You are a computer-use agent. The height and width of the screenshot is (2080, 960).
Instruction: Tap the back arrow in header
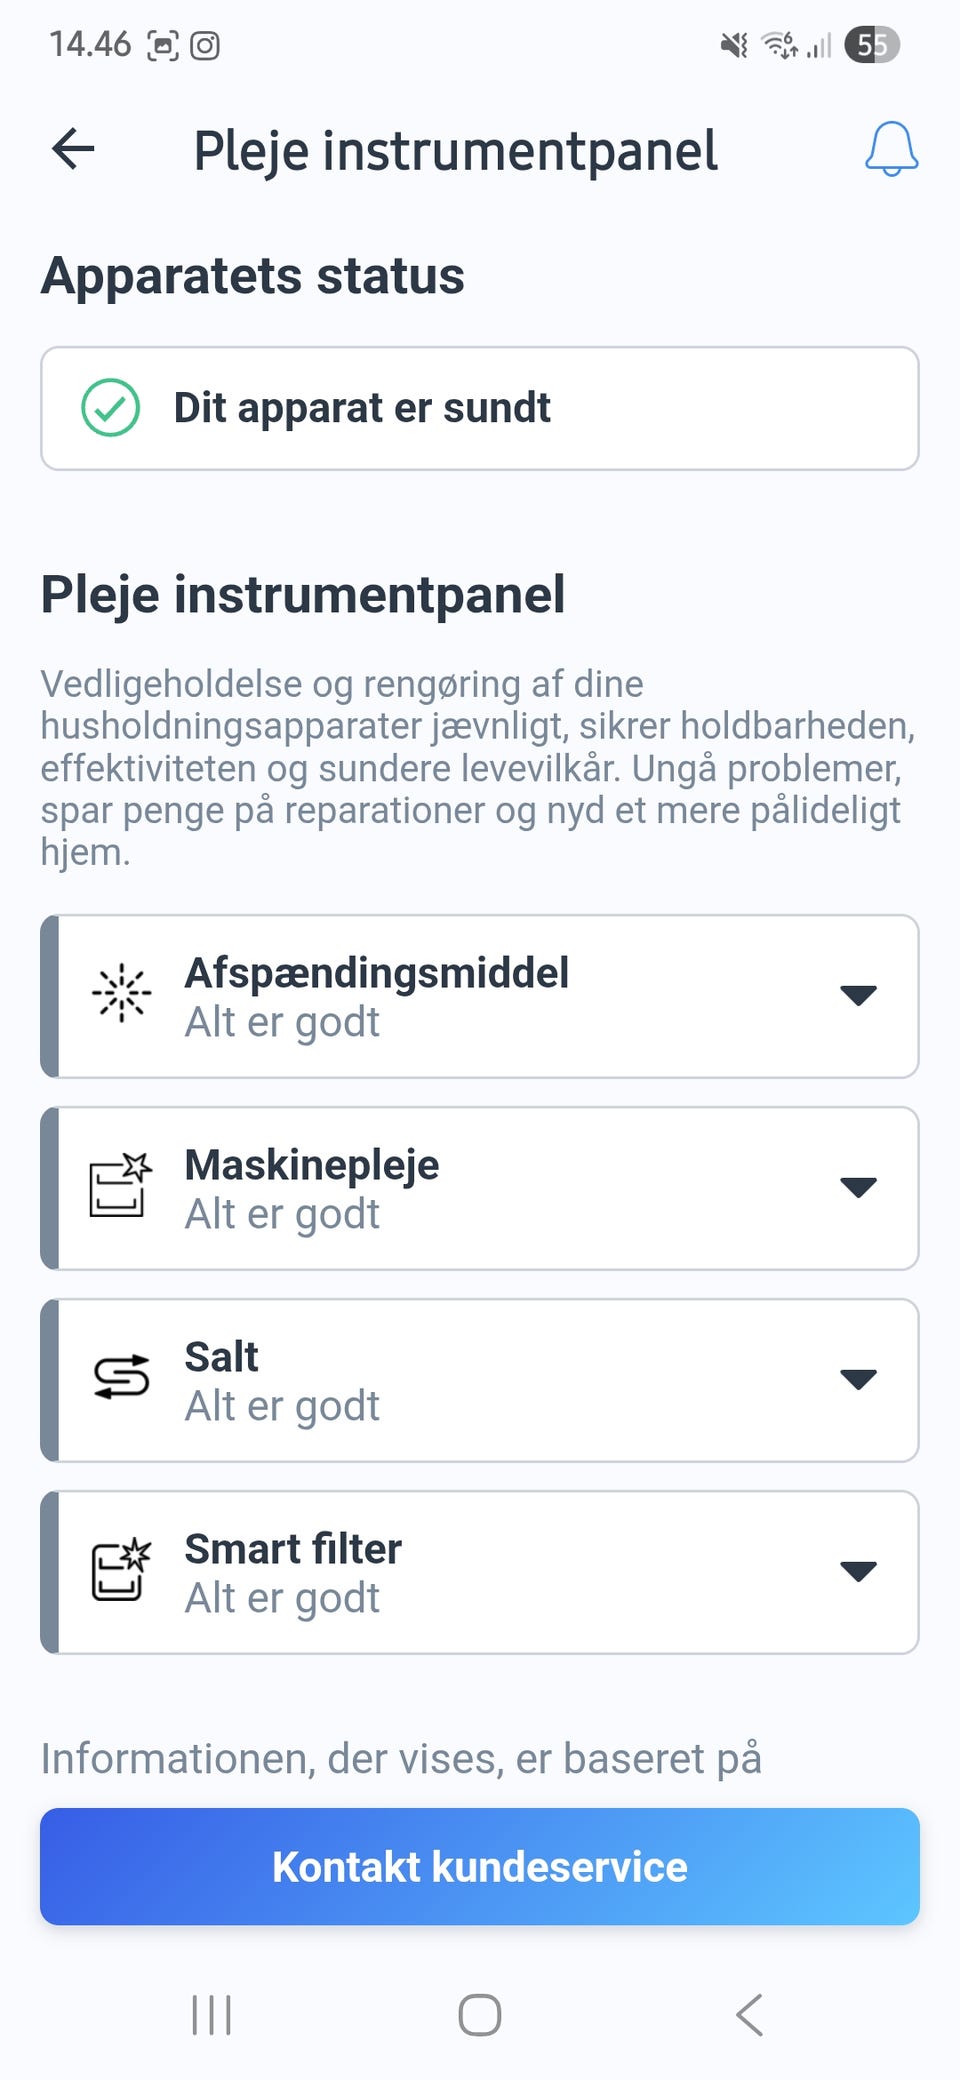click(x=73, y=150)
